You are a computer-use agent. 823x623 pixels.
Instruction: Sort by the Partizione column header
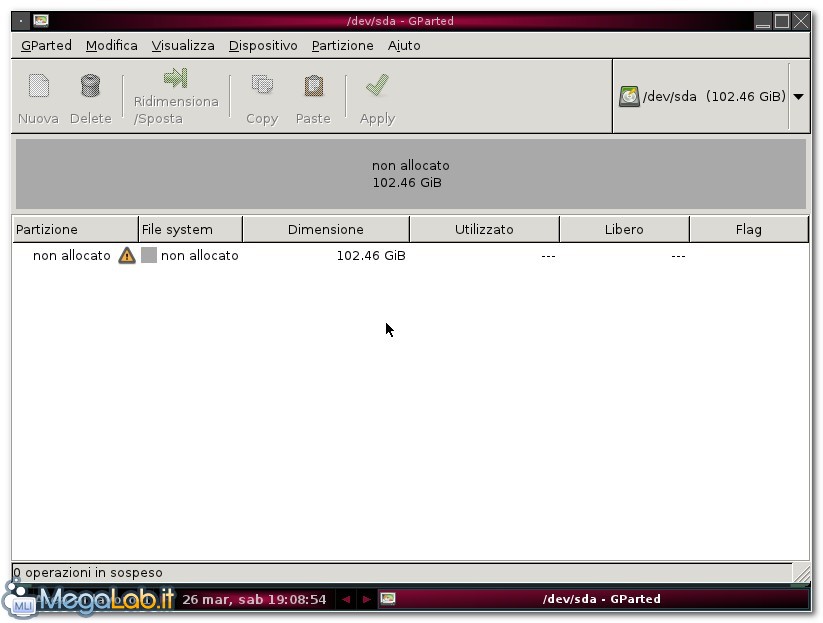tap(75, 229)
